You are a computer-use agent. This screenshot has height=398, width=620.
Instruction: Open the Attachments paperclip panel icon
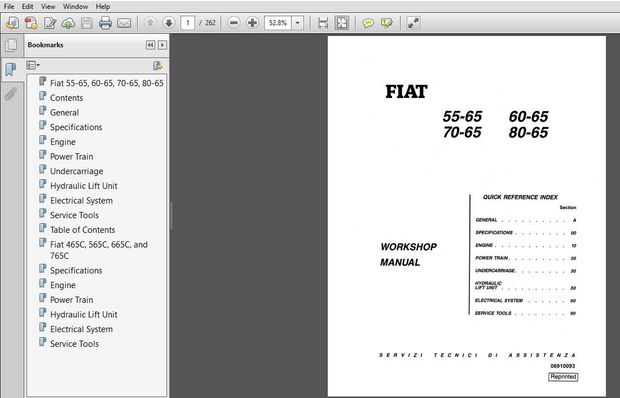pos(11,94)
